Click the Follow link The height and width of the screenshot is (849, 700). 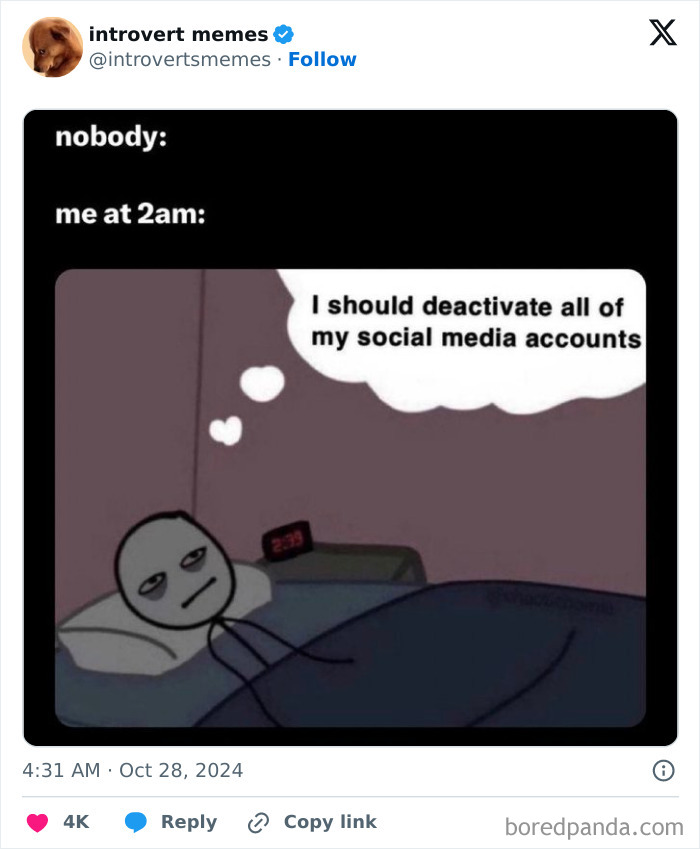tap(322, 60)
